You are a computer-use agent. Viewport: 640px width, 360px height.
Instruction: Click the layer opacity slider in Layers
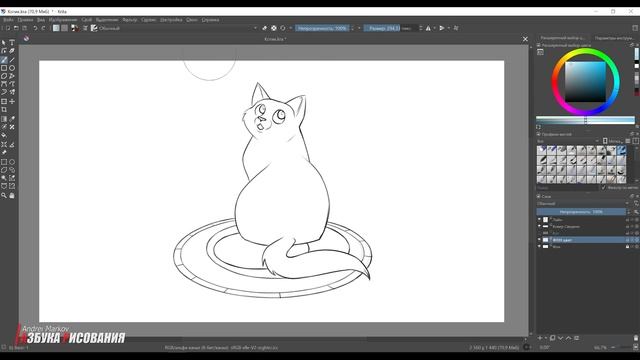(x=581, y=212)
